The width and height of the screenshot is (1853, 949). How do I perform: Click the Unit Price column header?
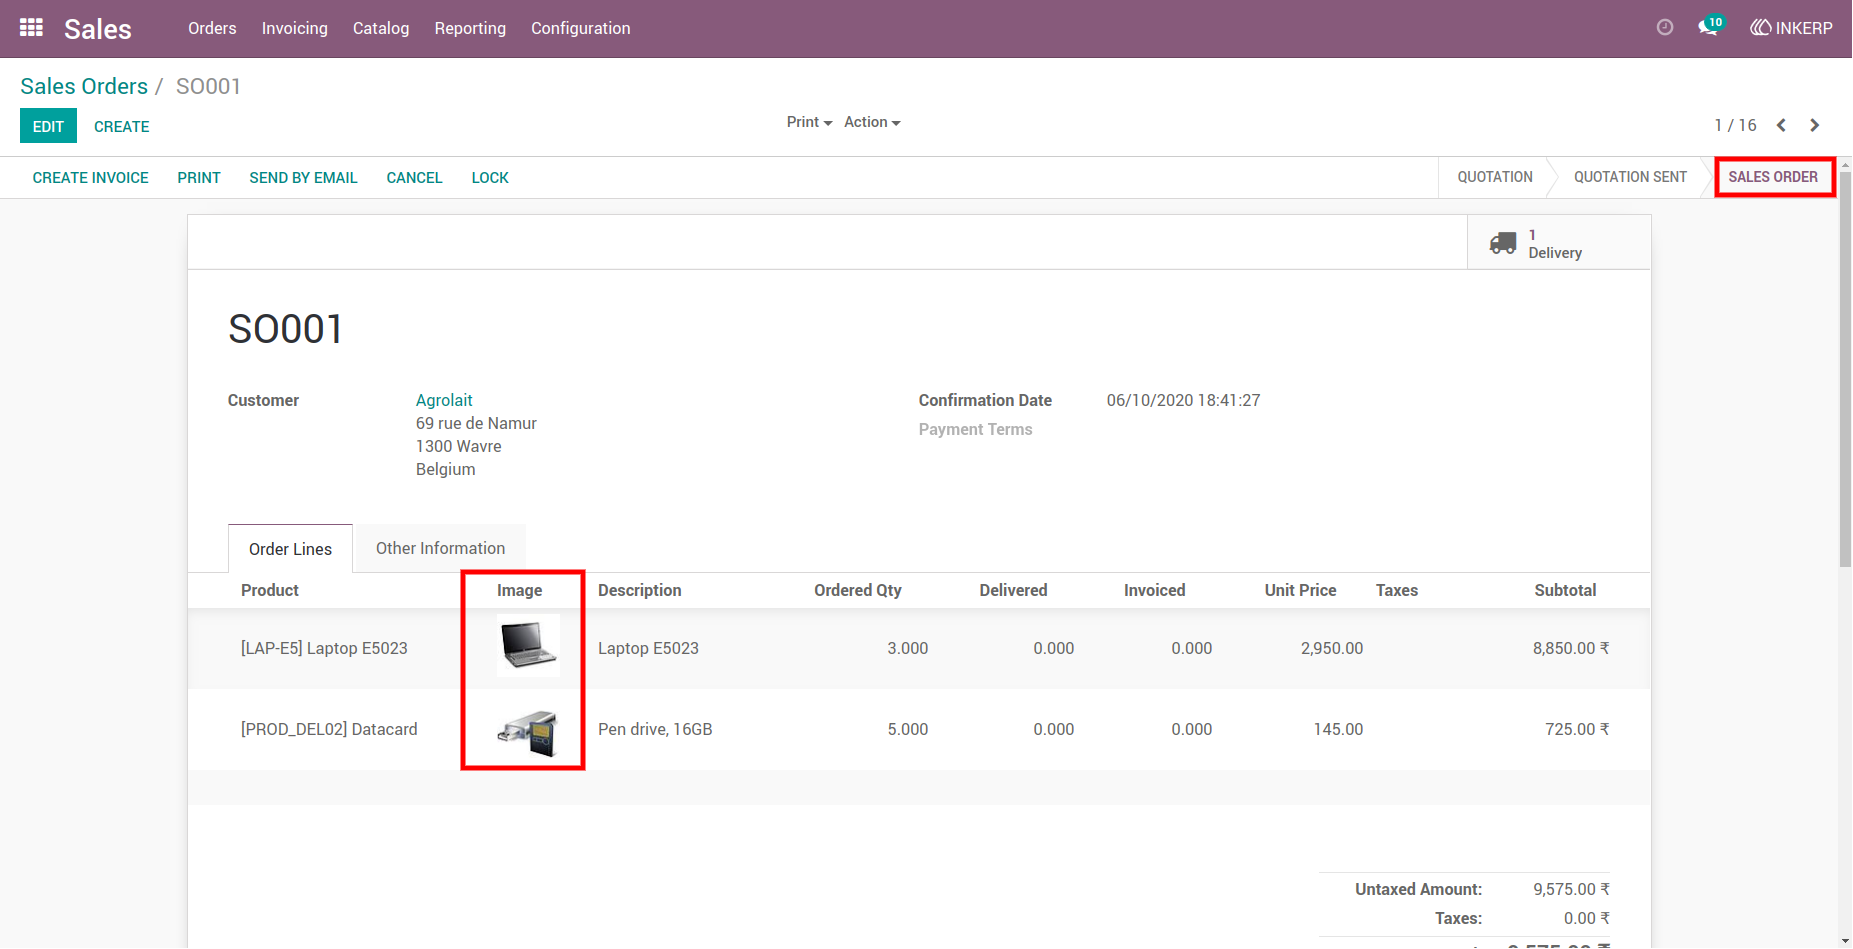tap(1300, 590)
